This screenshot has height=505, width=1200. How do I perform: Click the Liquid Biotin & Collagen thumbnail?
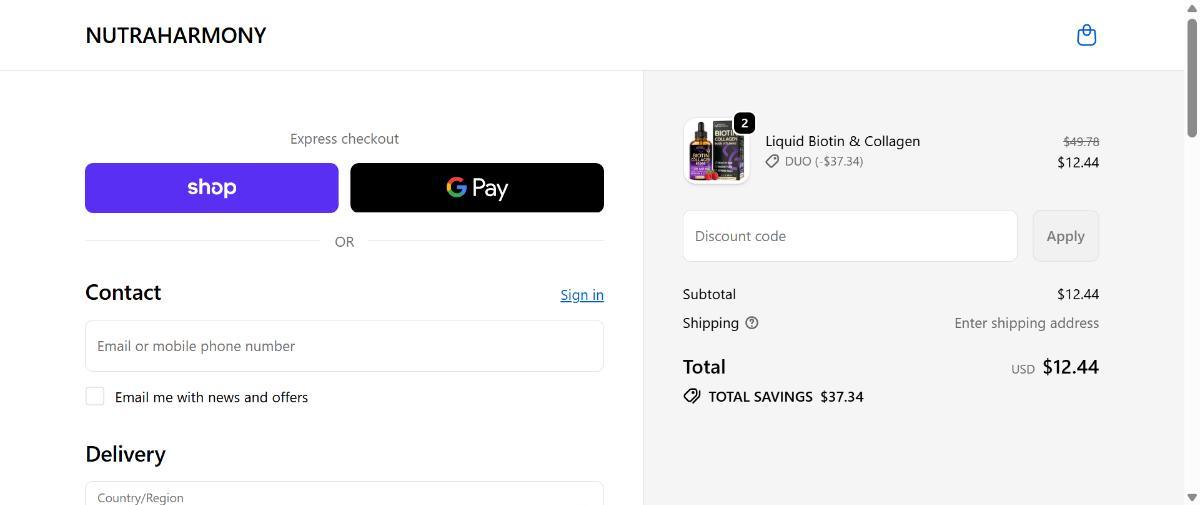click(x=715, y=153)
